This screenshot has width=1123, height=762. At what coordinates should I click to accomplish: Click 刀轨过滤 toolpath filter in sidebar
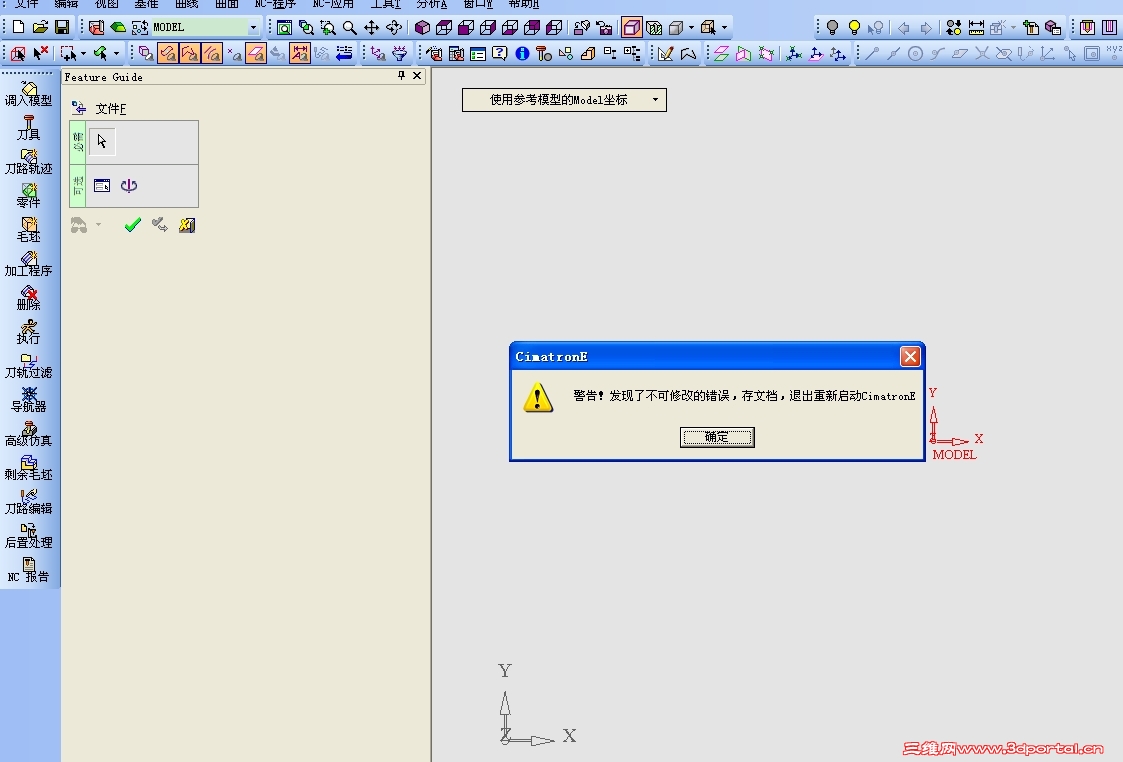(x=29, y=366)
